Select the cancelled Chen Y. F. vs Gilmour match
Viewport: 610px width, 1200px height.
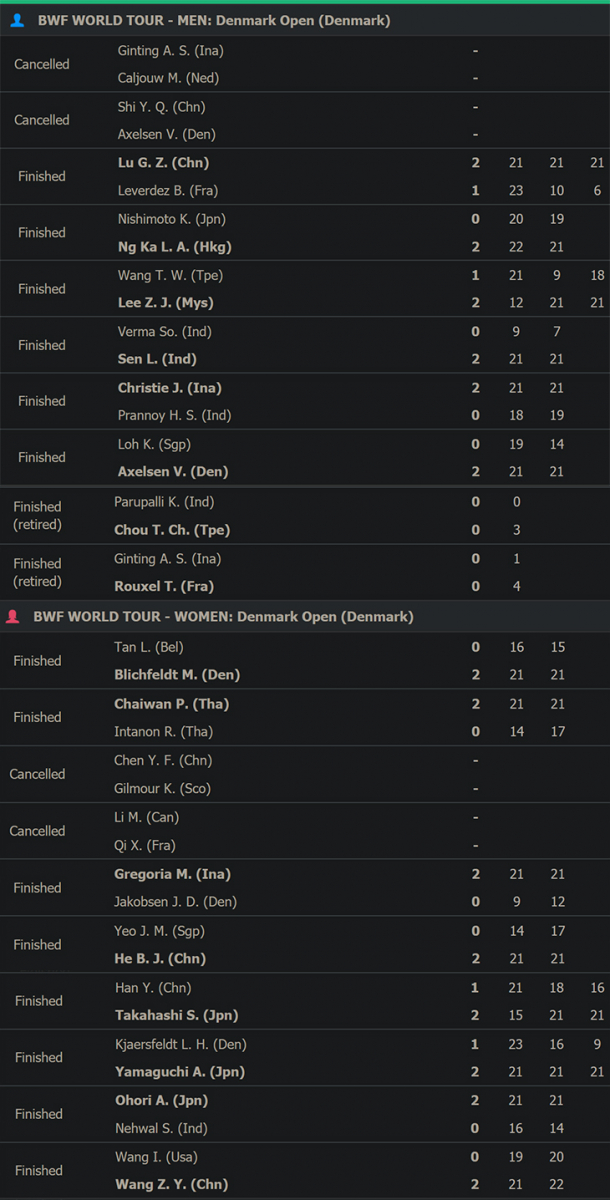305,774
